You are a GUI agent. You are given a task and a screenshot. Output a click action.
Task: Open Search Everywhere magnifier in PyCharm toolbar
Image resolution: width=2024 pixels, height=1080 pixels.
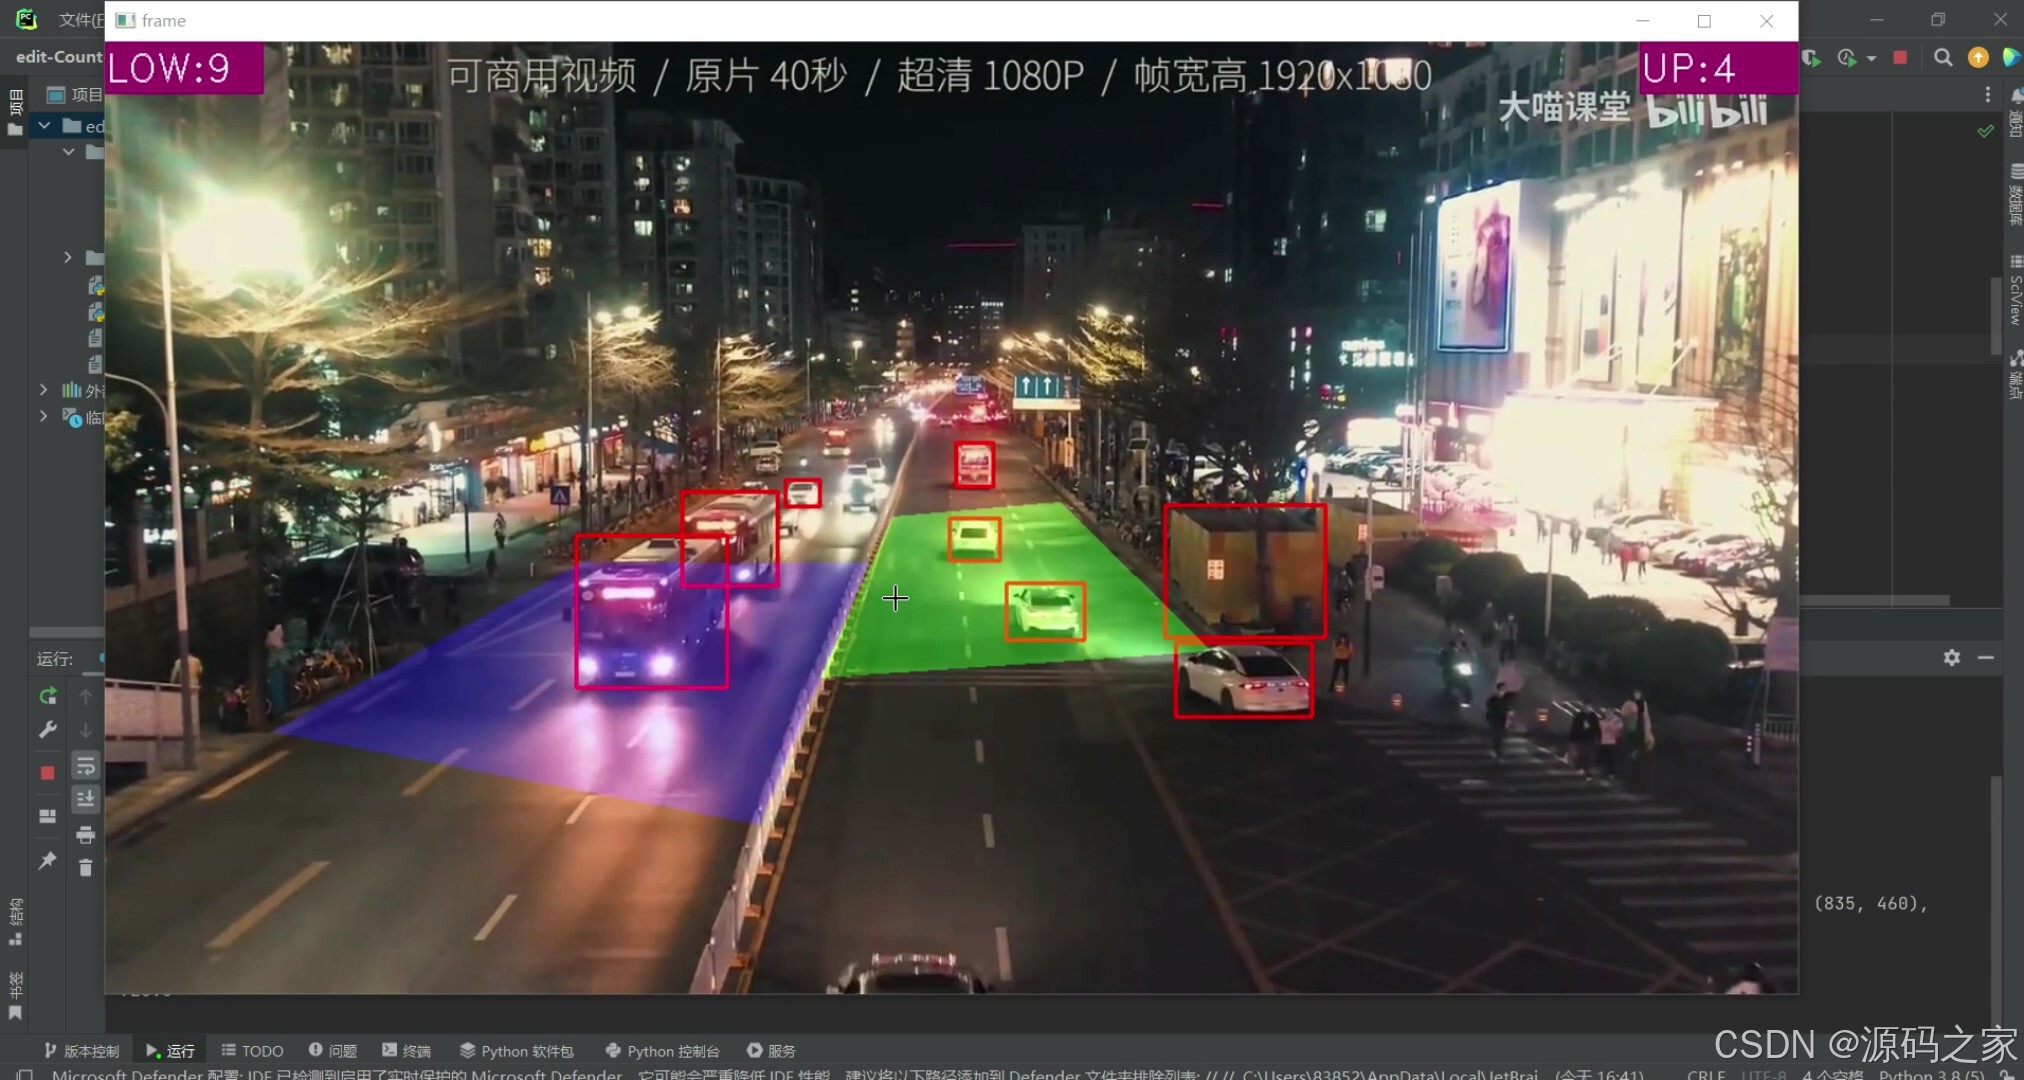tap(1943, 58)
